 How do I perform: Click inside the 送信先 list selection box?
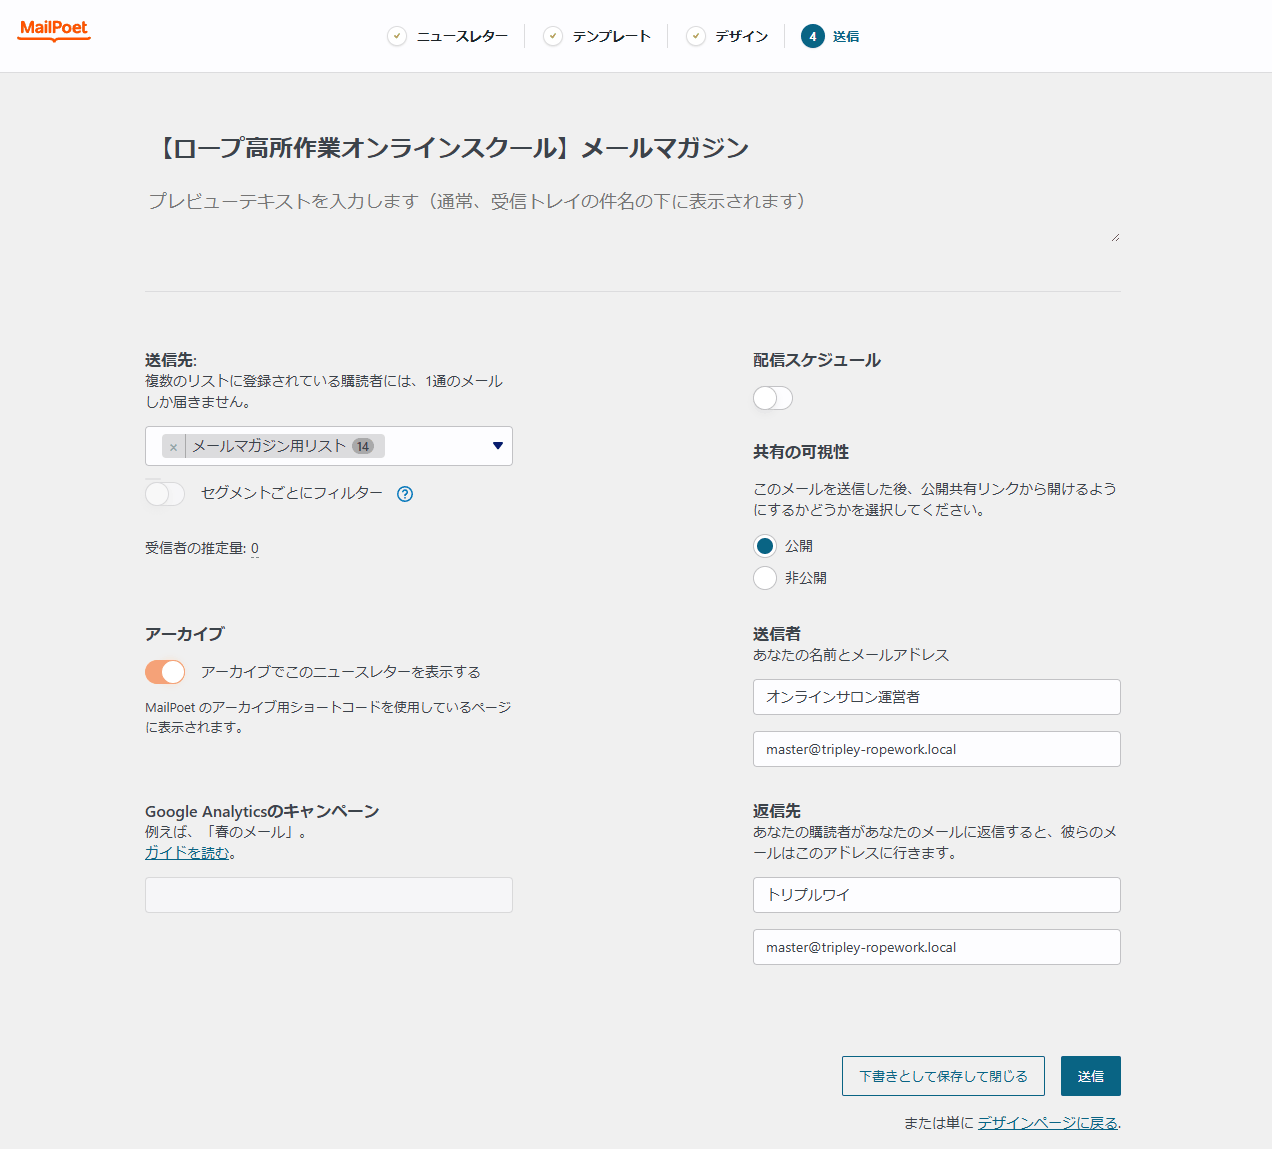[x=329, y=446]
